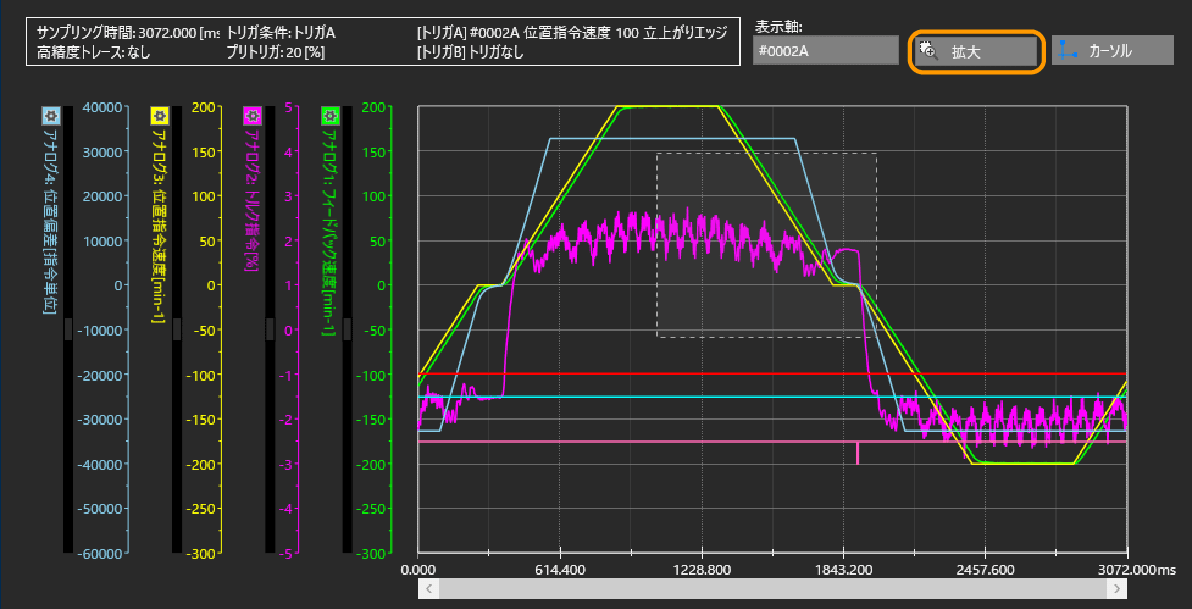
Task: Click the green フィードバック速度 axis slider thumb
Action: pos(347,329)
